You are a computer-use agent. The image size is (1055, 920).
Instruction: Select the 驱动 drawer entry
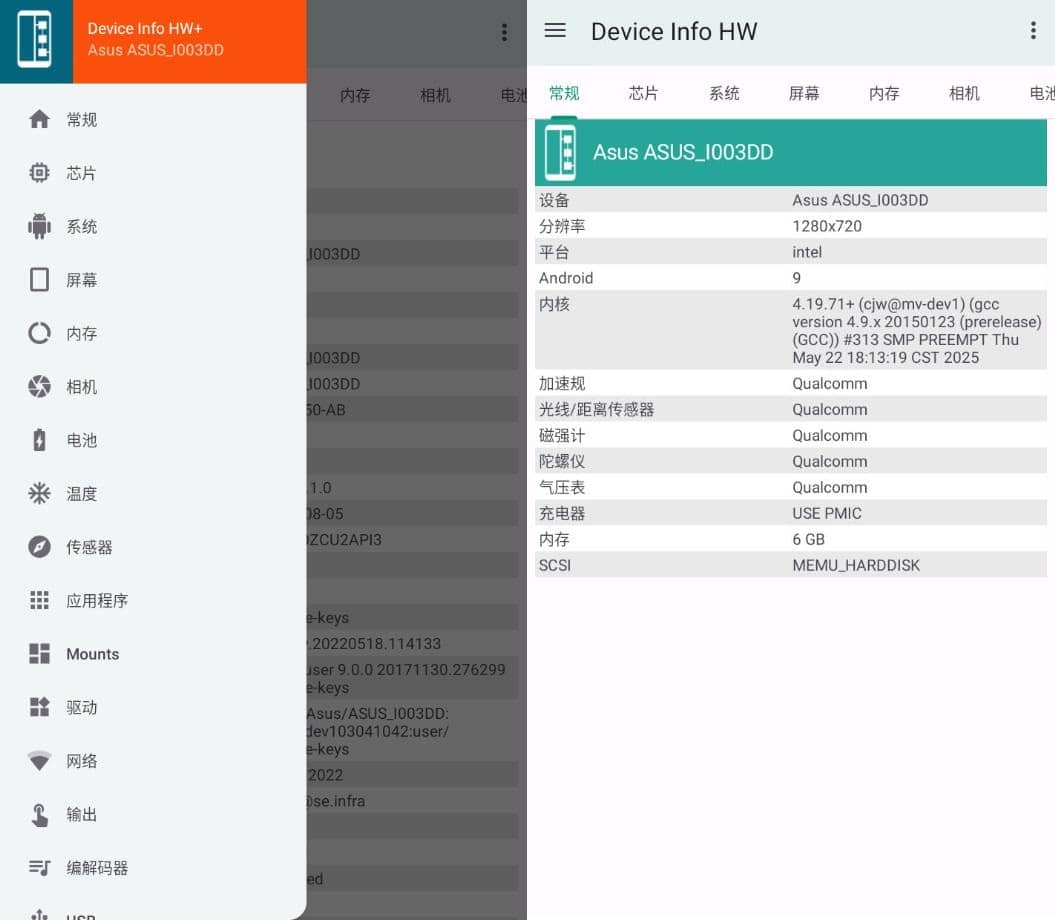click(x=82, y=708)
